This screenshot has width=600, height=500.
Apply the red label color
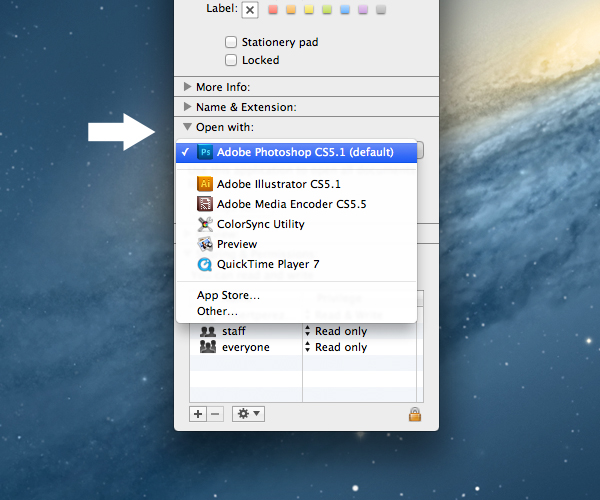(x=273, y=9)
